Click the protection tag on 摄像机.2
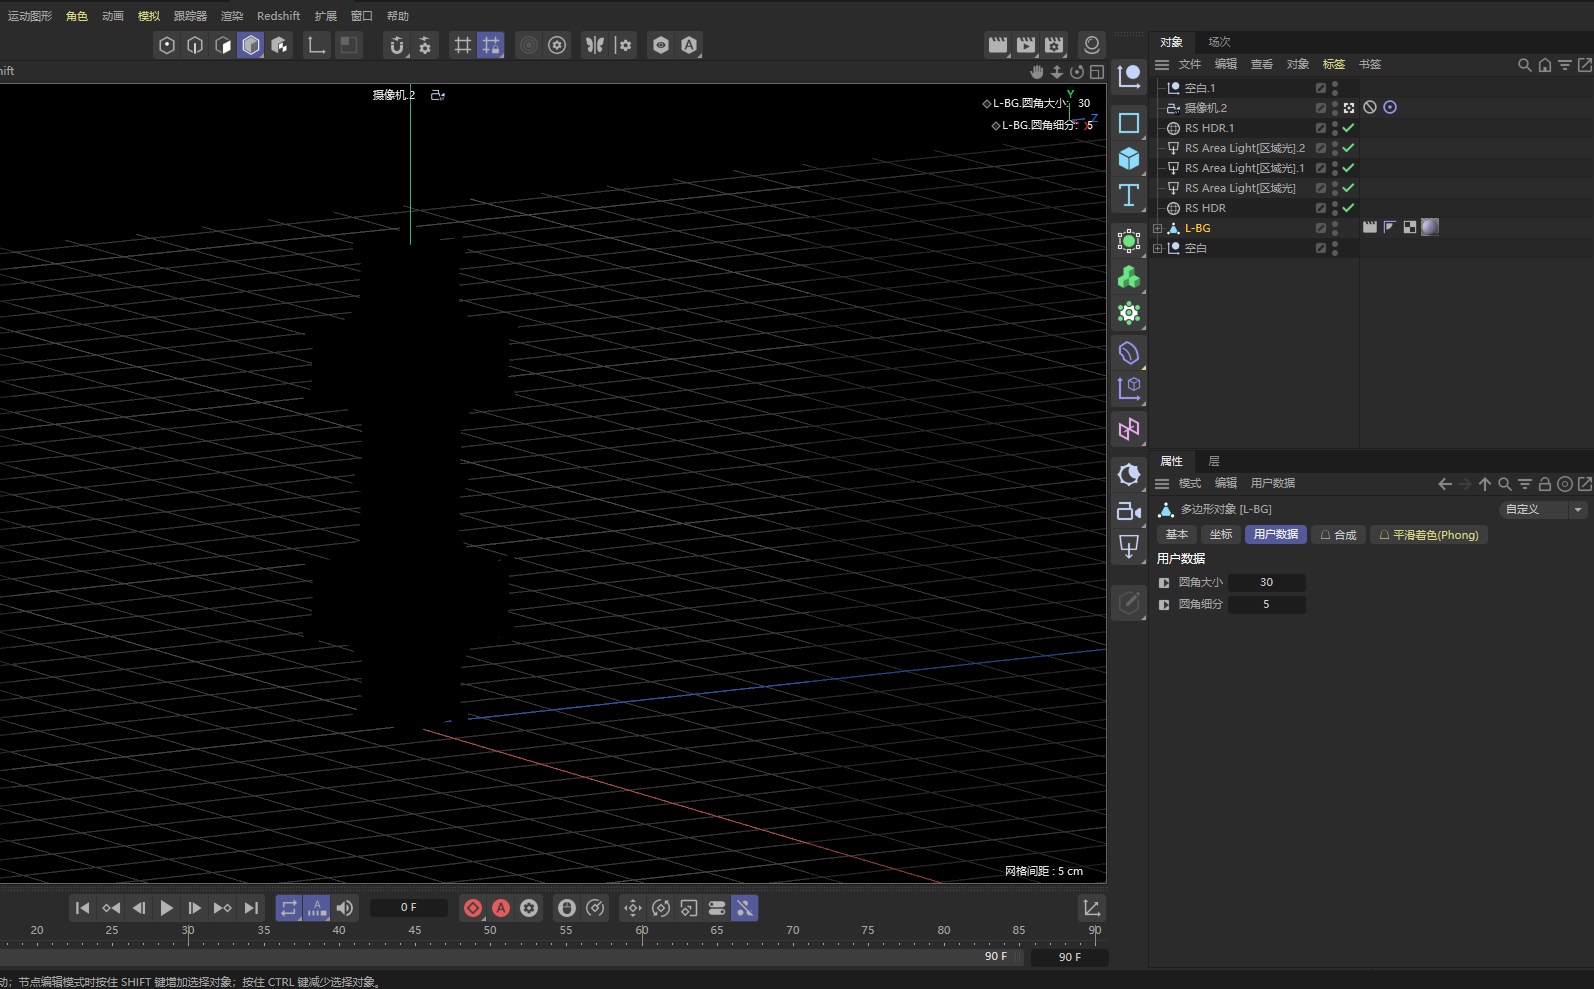This screenshot has height=989, width=1594. point(1370,107)
